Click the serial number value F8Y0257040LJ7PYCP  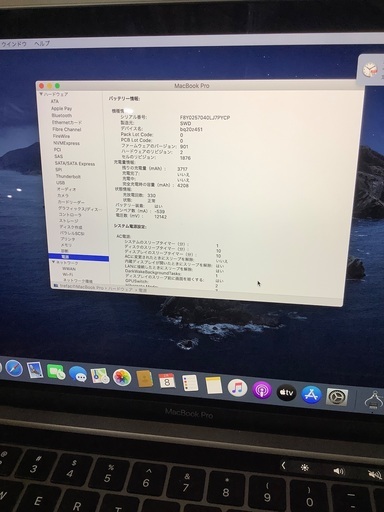(x=205, y=118)
